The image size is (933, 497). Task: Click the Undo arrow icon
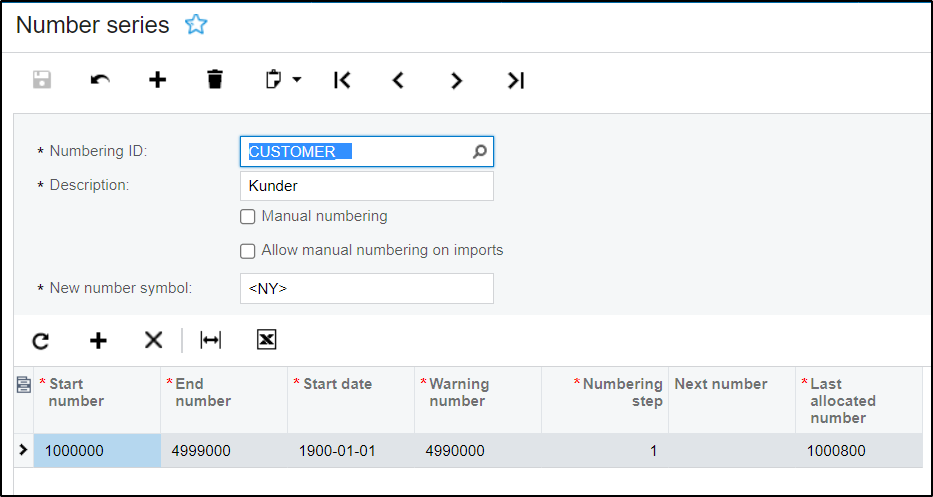coord(100,80)
